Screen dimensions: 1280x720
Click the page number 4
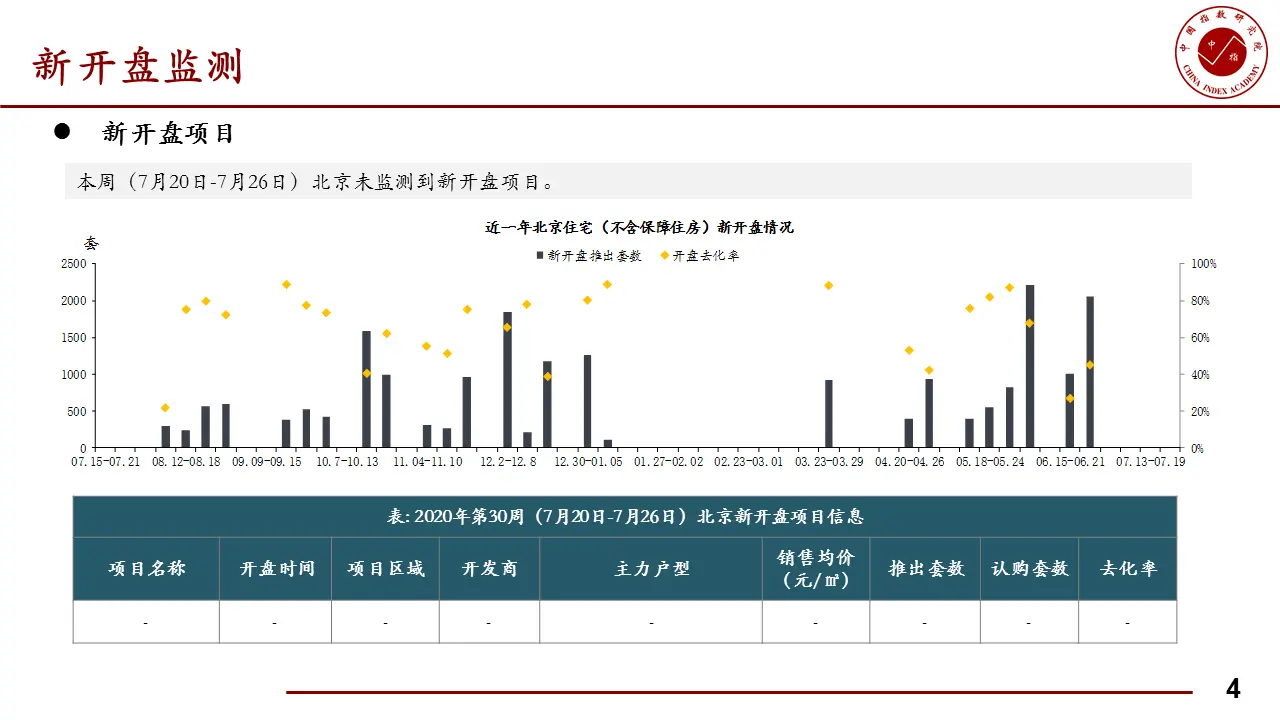tap(1233, 689)
